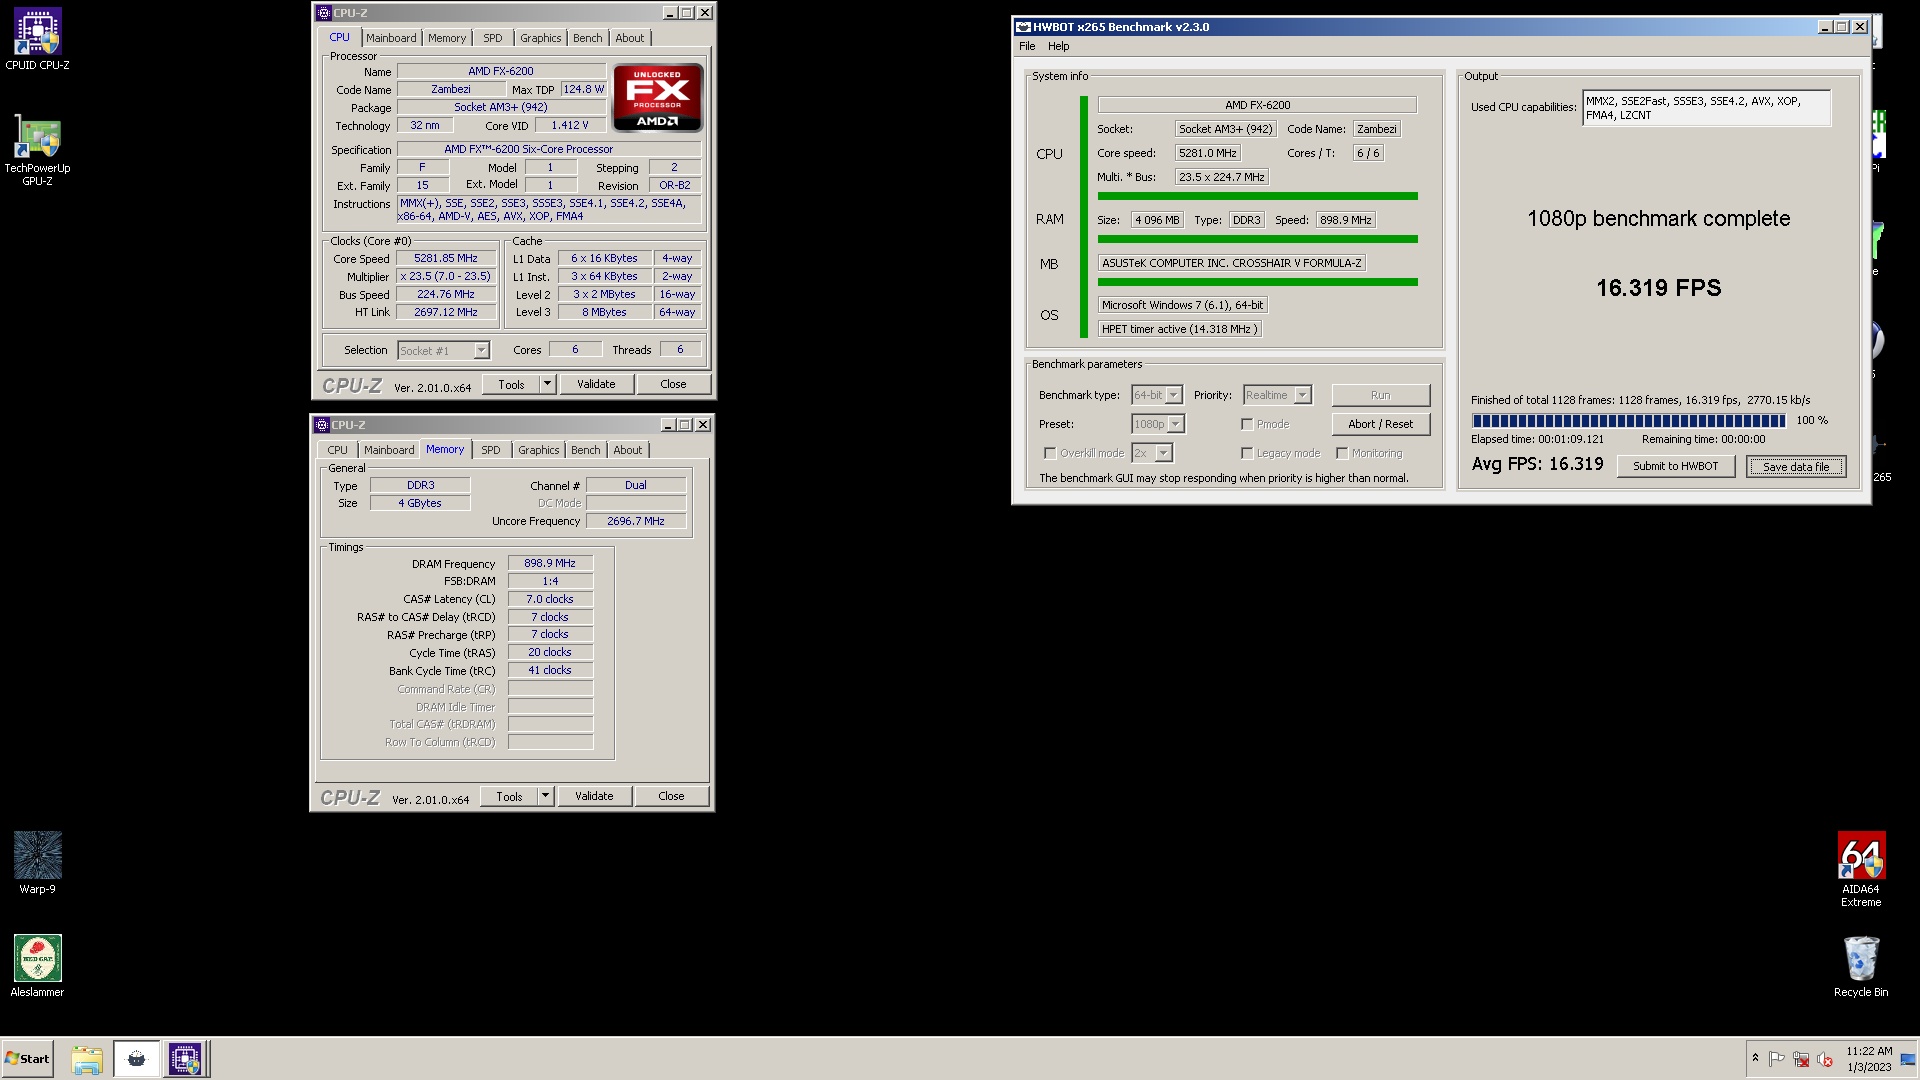Enable the Monitoring checkbox
Viewport: 1920px width, 1080px height.
[1342, 453]
